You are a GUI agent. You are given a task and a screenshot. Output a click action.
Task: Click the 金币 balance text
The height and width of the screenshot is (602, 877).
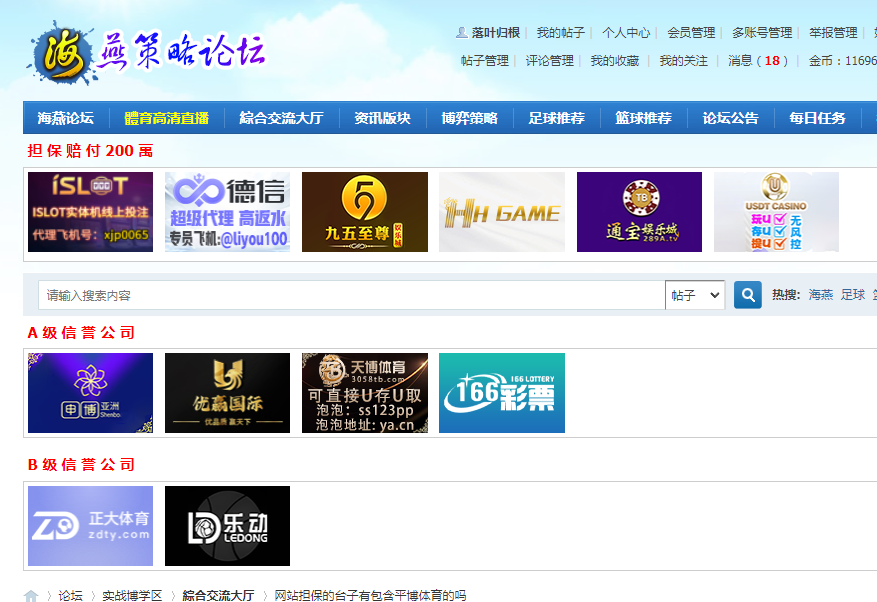tap(842, 60)
